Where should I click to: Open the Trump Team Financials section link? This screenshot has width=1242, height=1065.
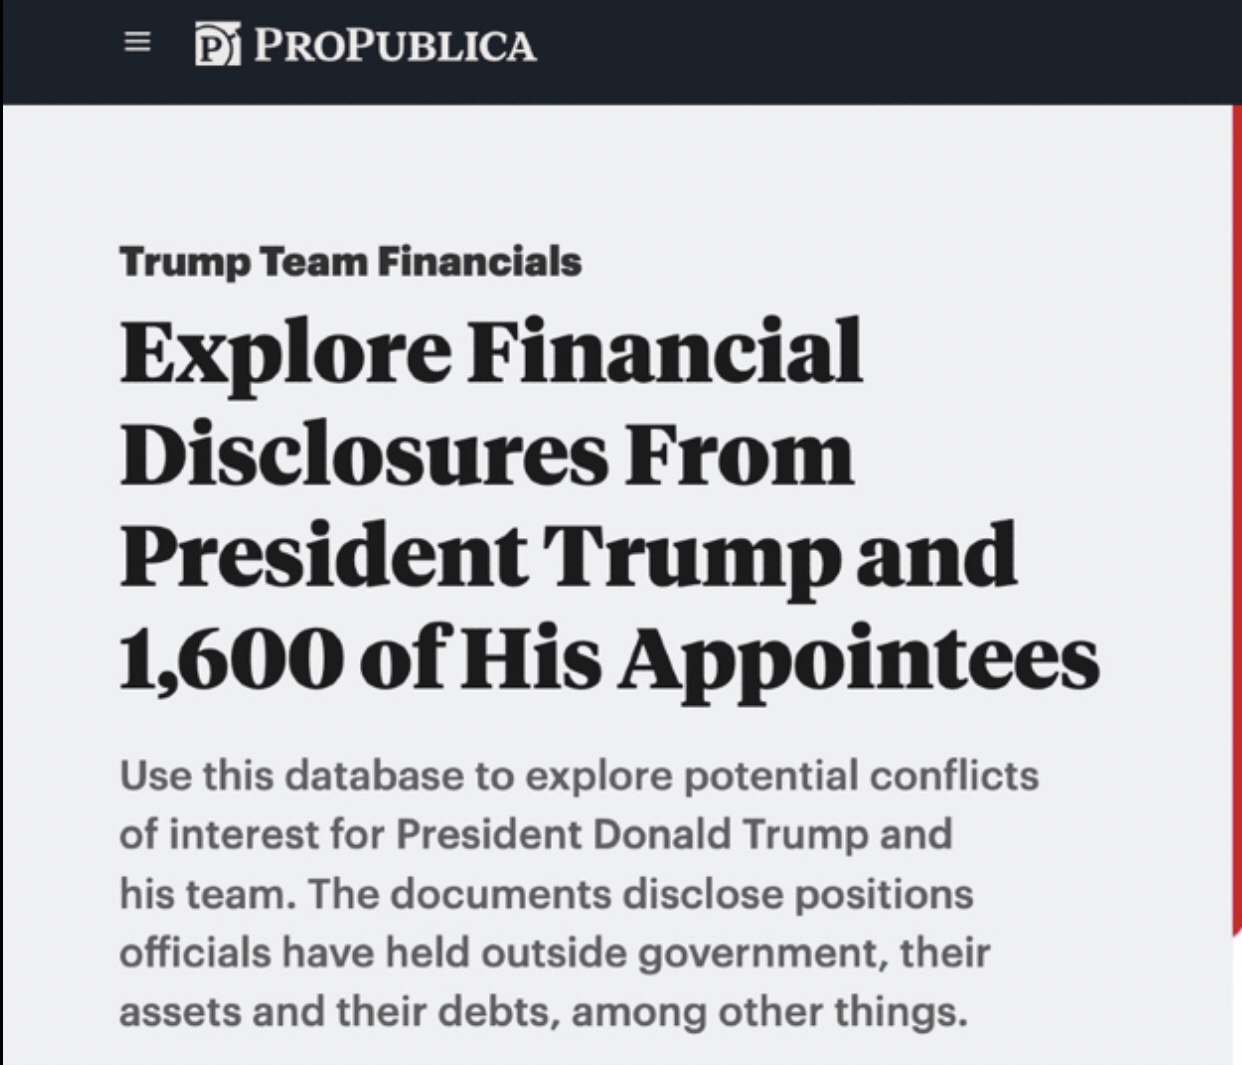coord(350,262)
